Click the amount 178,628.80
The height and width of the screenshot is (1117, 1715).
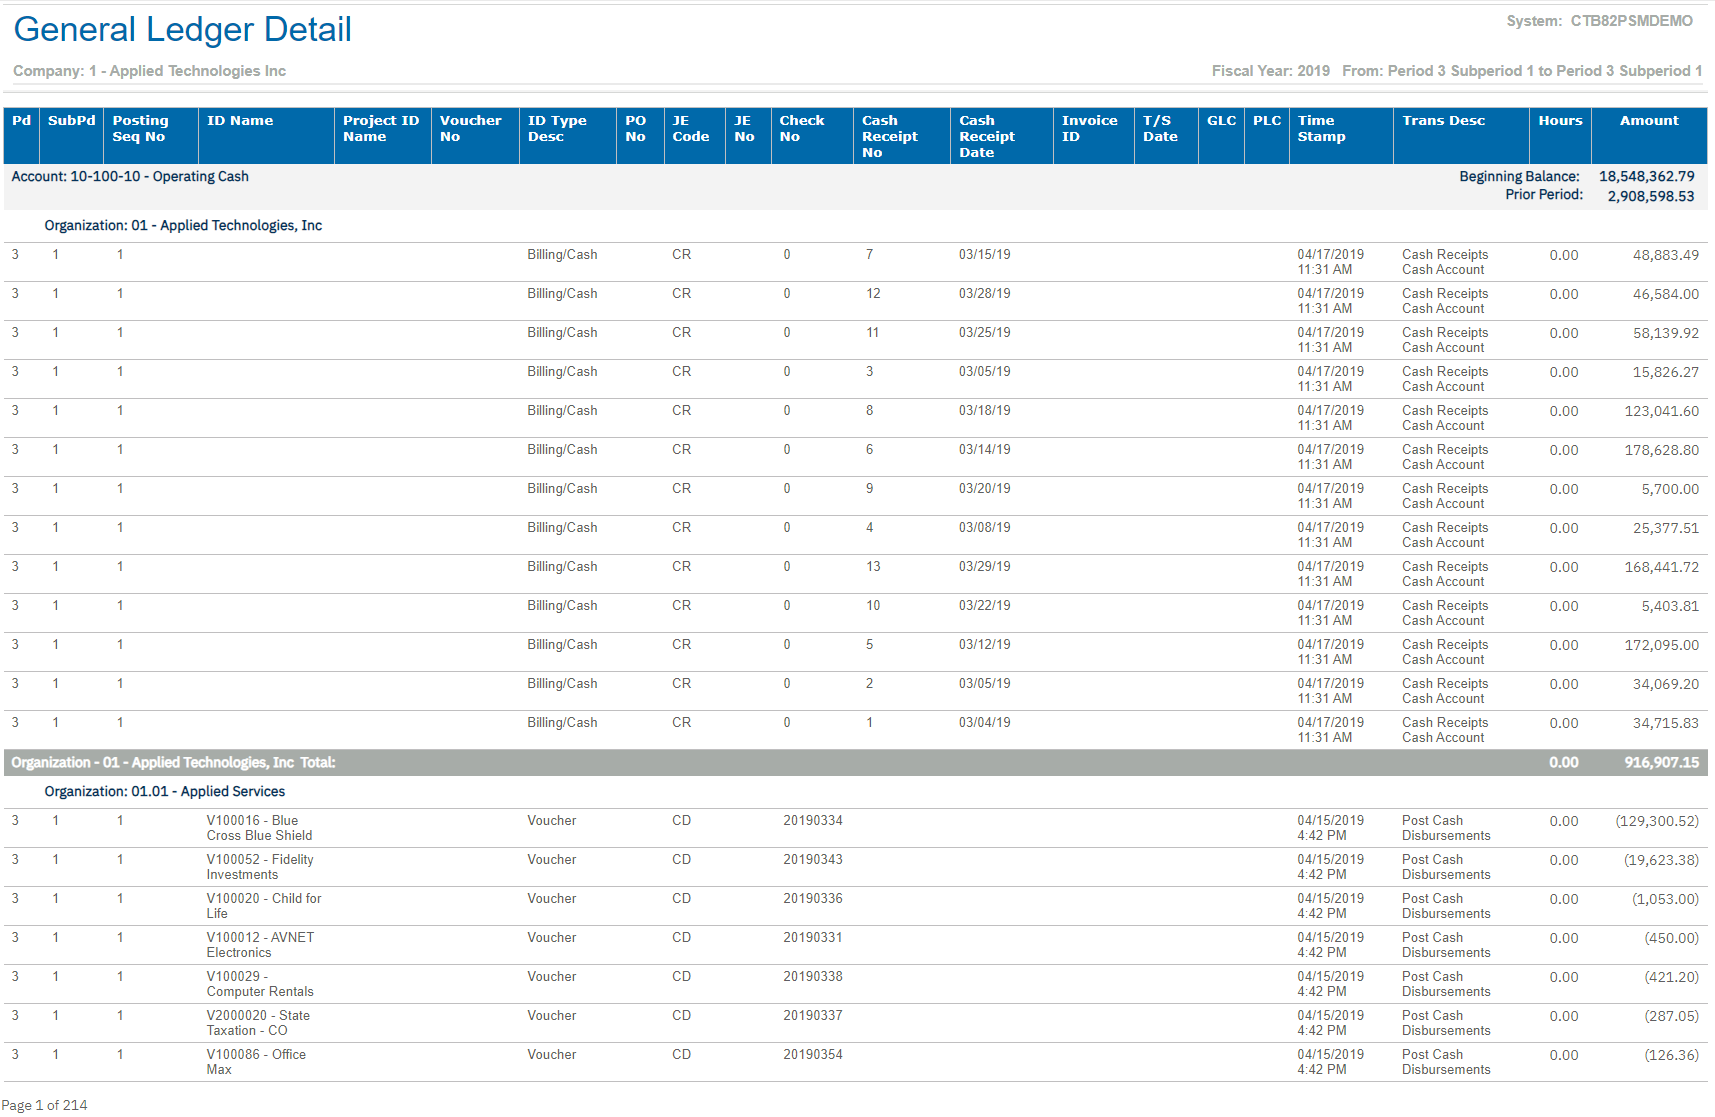point(1660,451)
